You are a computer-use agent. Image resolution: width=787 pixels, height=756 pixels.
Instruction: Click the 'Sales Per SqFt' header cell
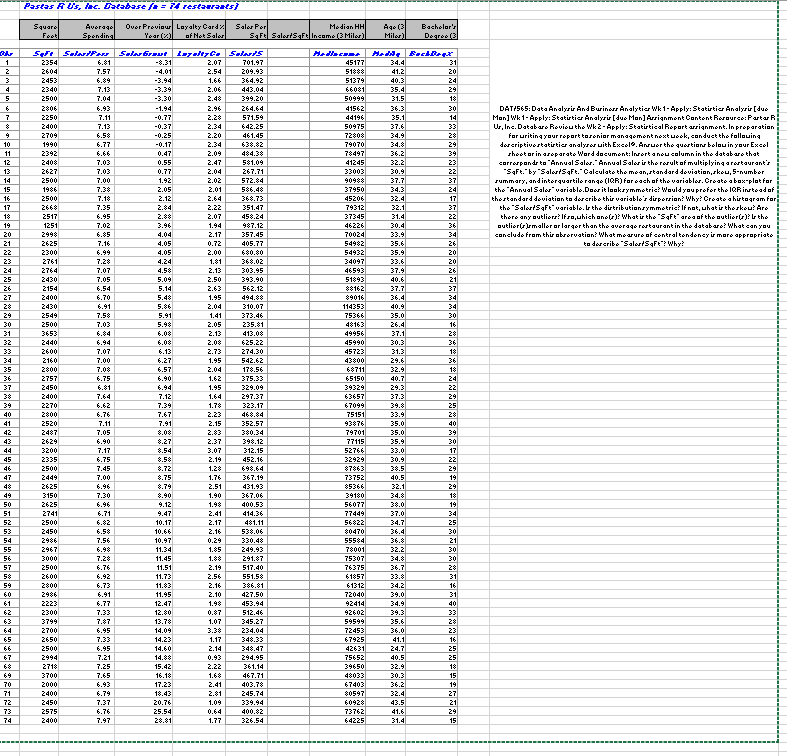point(246,30)
